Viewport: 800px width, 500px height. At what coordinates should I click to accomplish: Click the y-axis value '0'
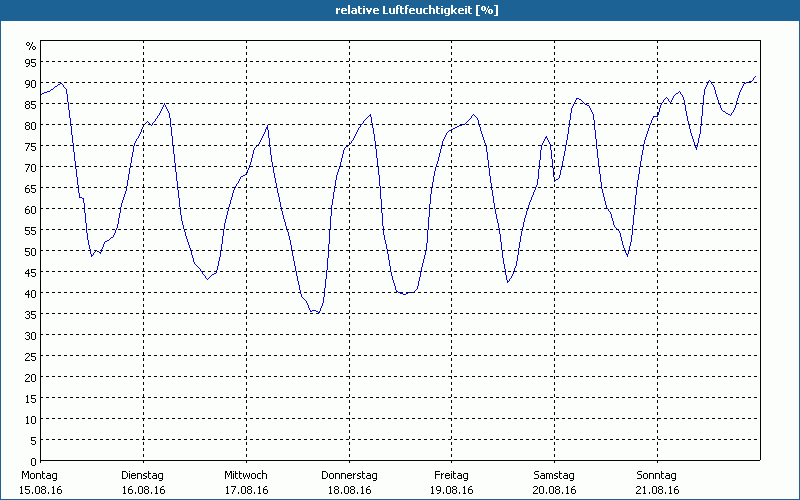34,461
